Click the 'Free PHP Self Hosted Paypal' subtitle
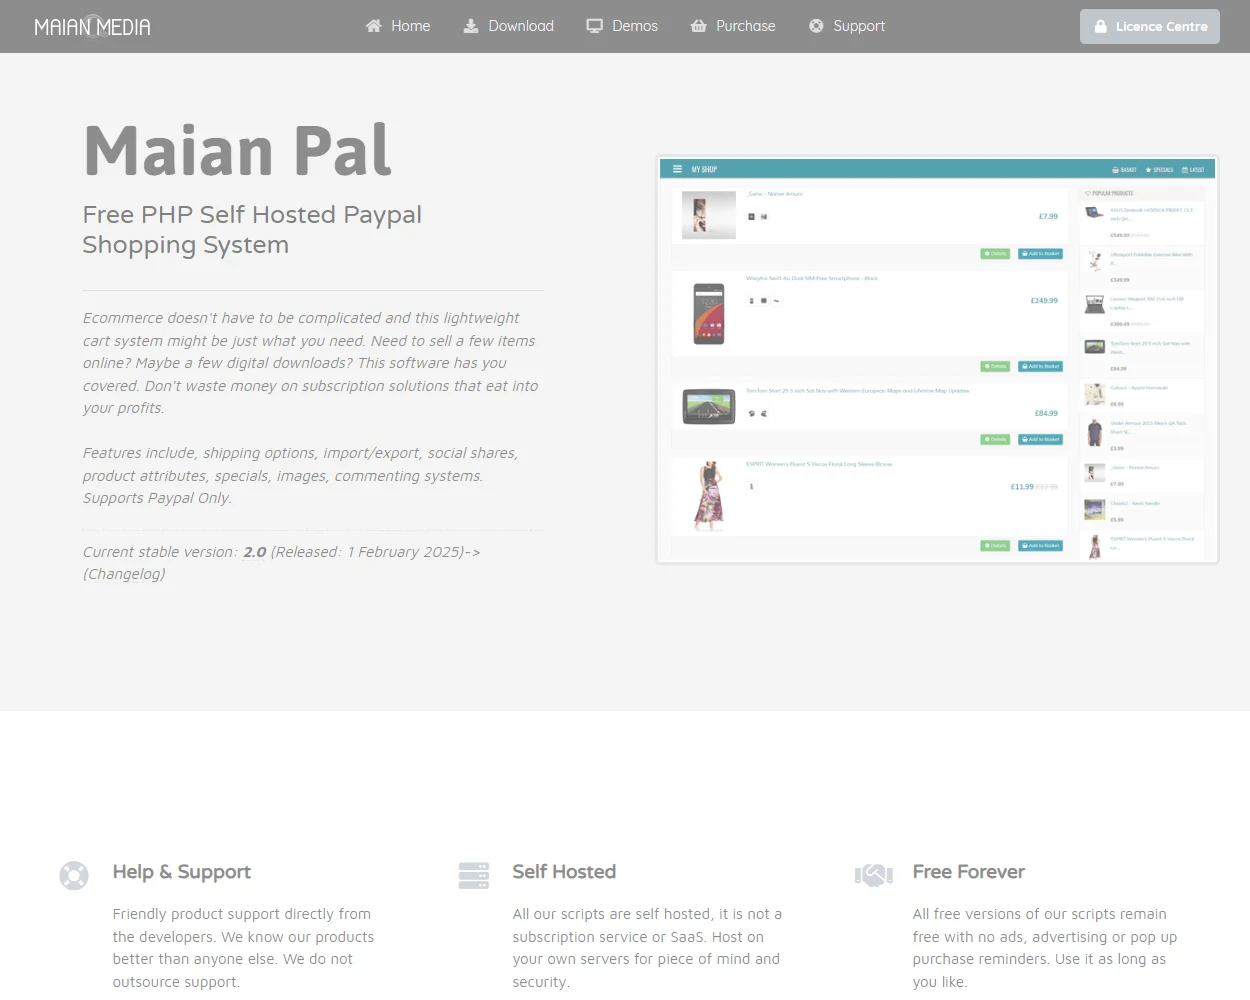 [252, 215]
